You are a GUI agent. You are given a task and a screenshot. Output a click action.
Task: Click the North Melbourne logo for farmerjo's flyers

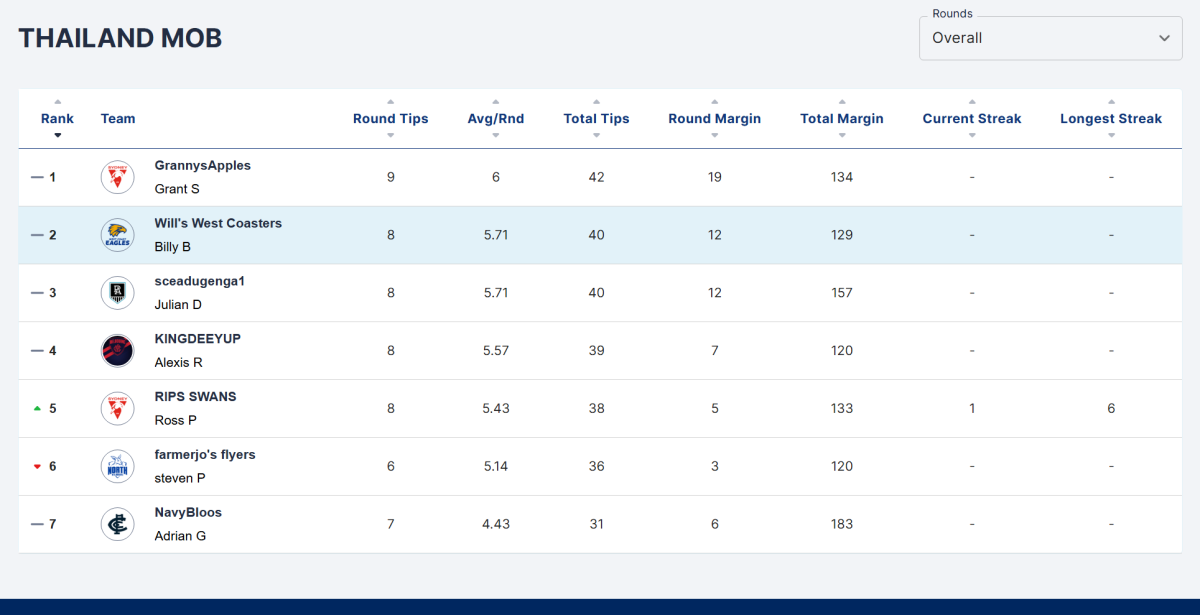[117, 467]
